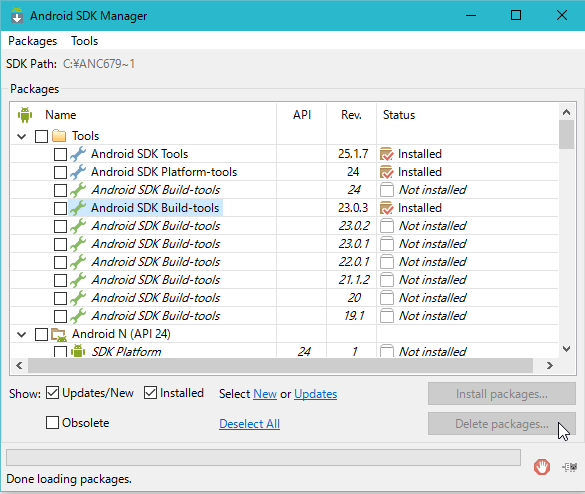Viewport: 585px width, 494px height.
Task: Click the Updates link next to Select
Action: (316, 394)
